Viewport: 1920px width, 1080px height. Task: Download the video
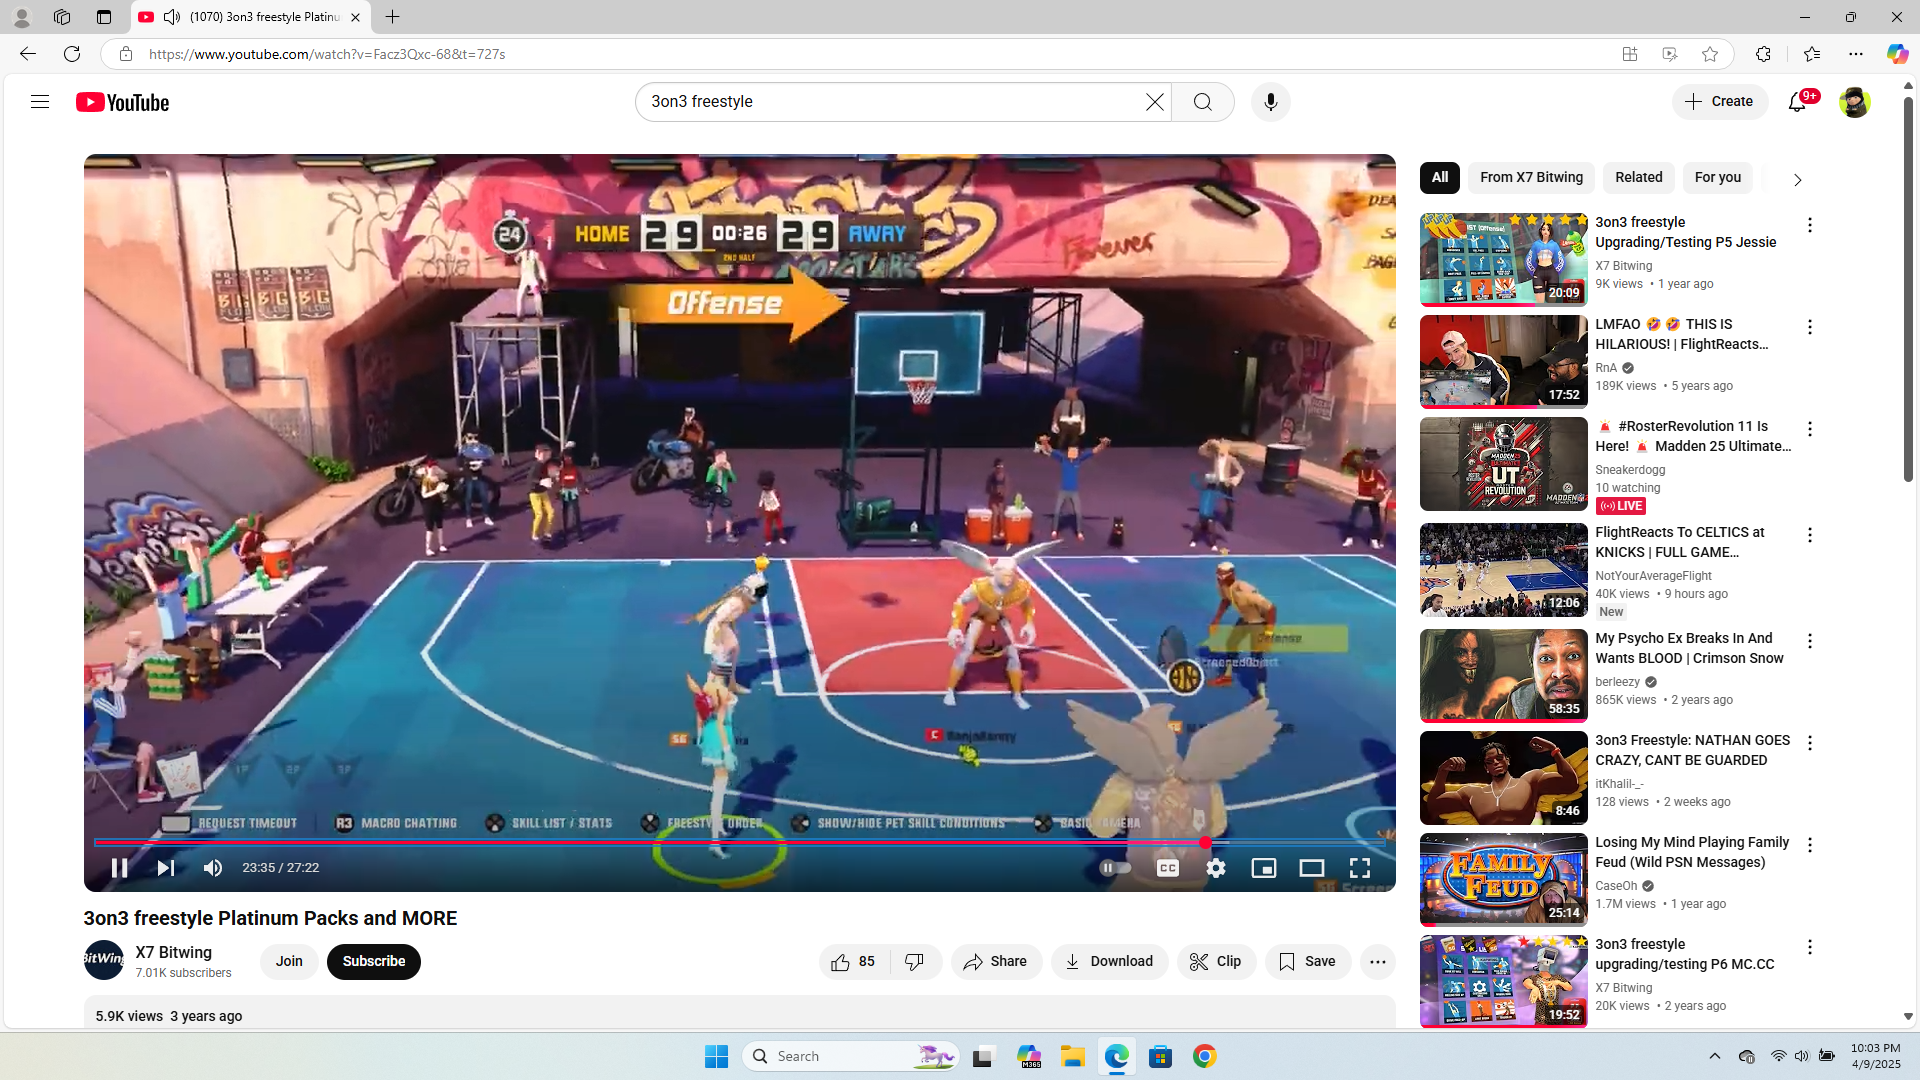[x=1109, y=962]
